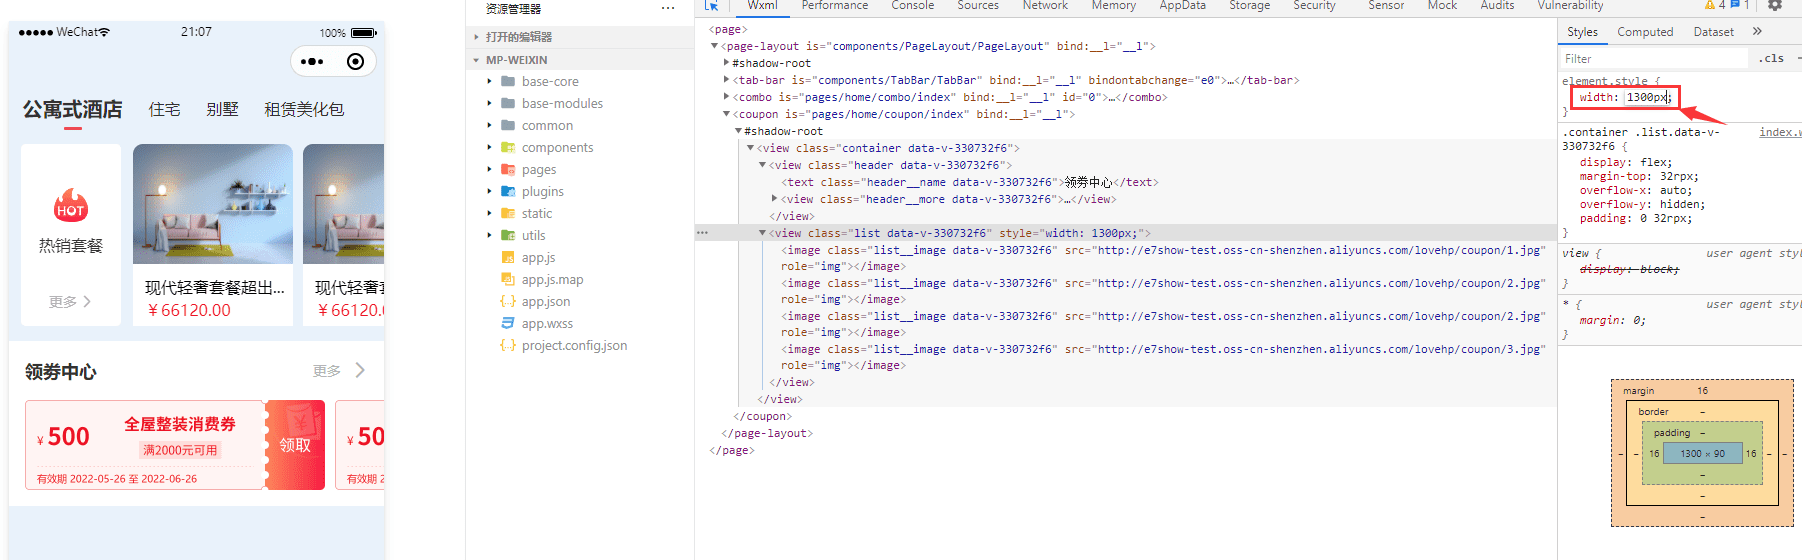1802x560 pixels.
Task: Open the Performance tab
Action: (835, 6)
